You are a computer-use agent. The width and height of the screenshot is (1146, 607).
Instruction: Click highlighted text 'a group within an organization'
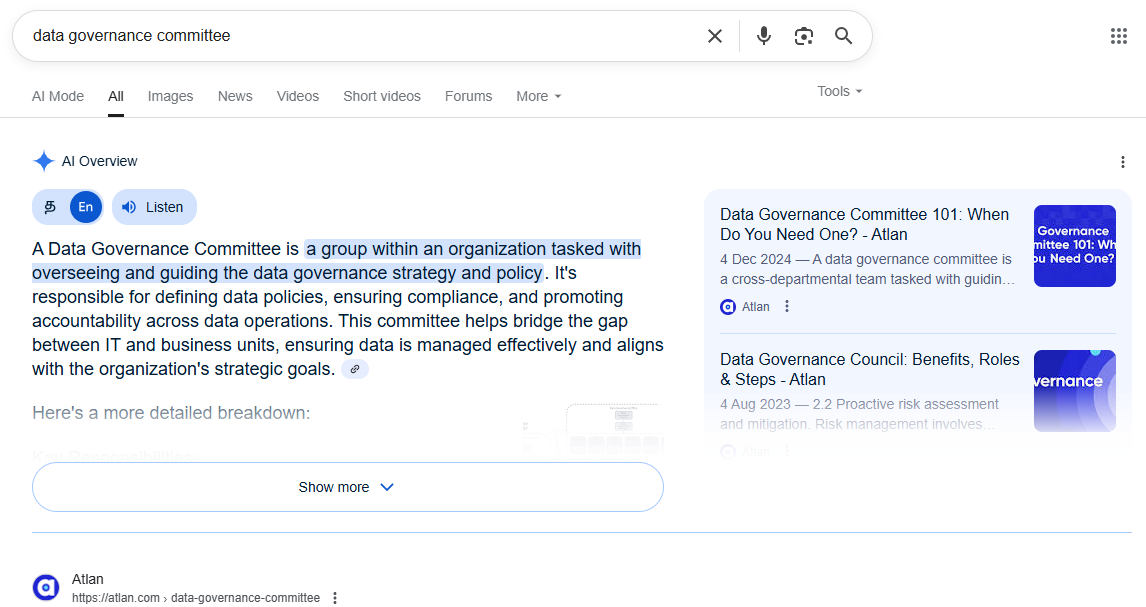tap(426, 249)
